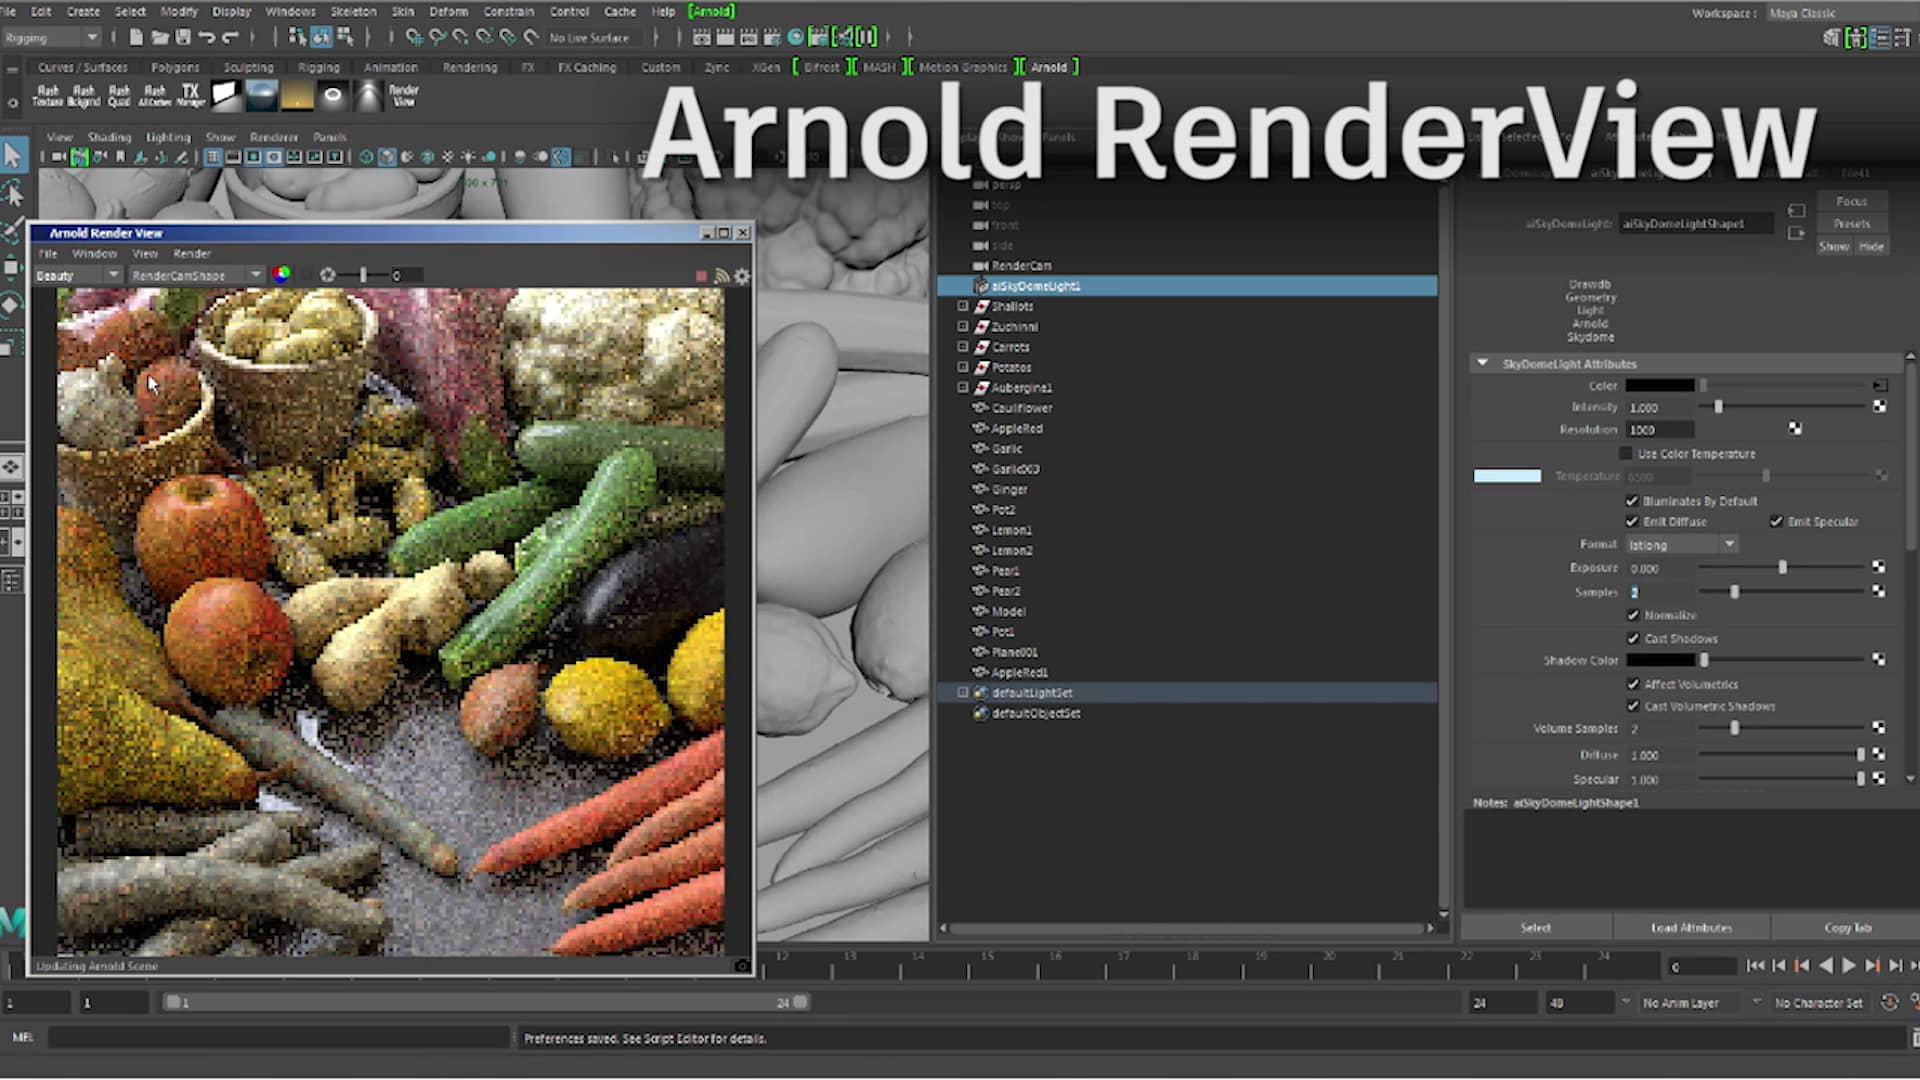Select aiSkyDomeLight1 in the Outliner
Screen dimensions: 1920x1080
coord(1187,286)
